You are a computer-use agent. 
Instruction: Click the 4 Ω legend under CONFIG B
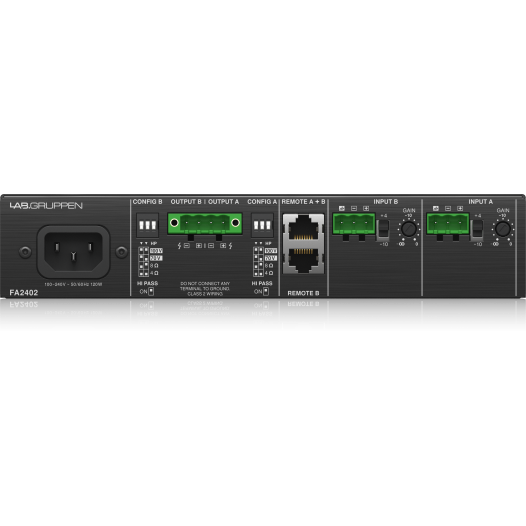click(x=154, y=273)
